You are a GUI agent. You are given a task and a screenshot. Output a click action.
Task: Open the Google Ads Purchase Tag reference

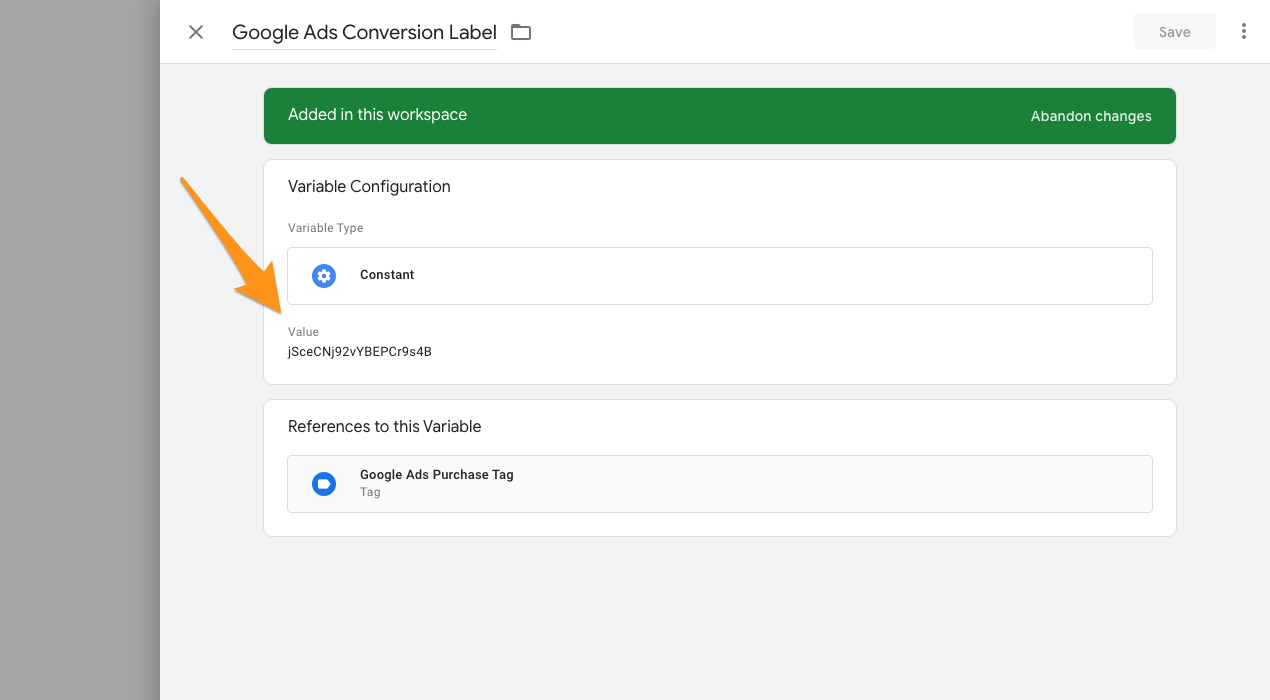[x=719, y=484]
